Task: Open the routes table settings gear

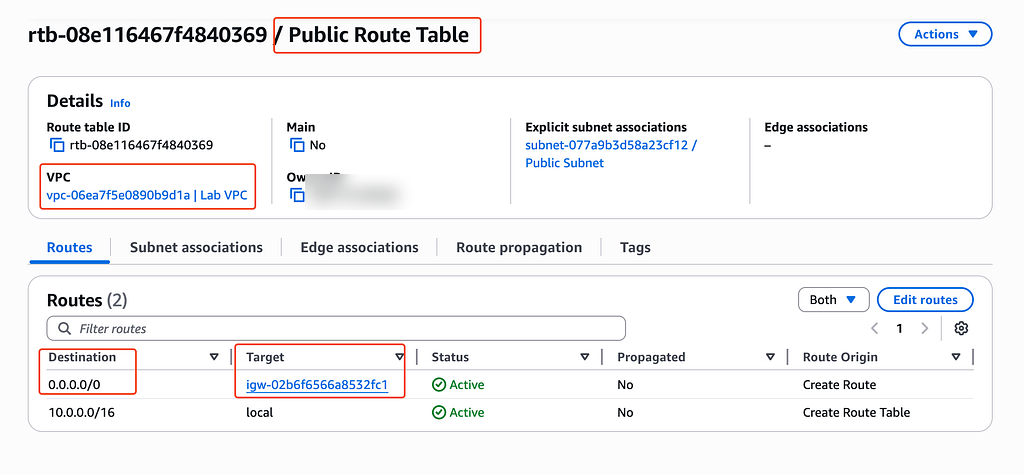Action: (961, 328)
